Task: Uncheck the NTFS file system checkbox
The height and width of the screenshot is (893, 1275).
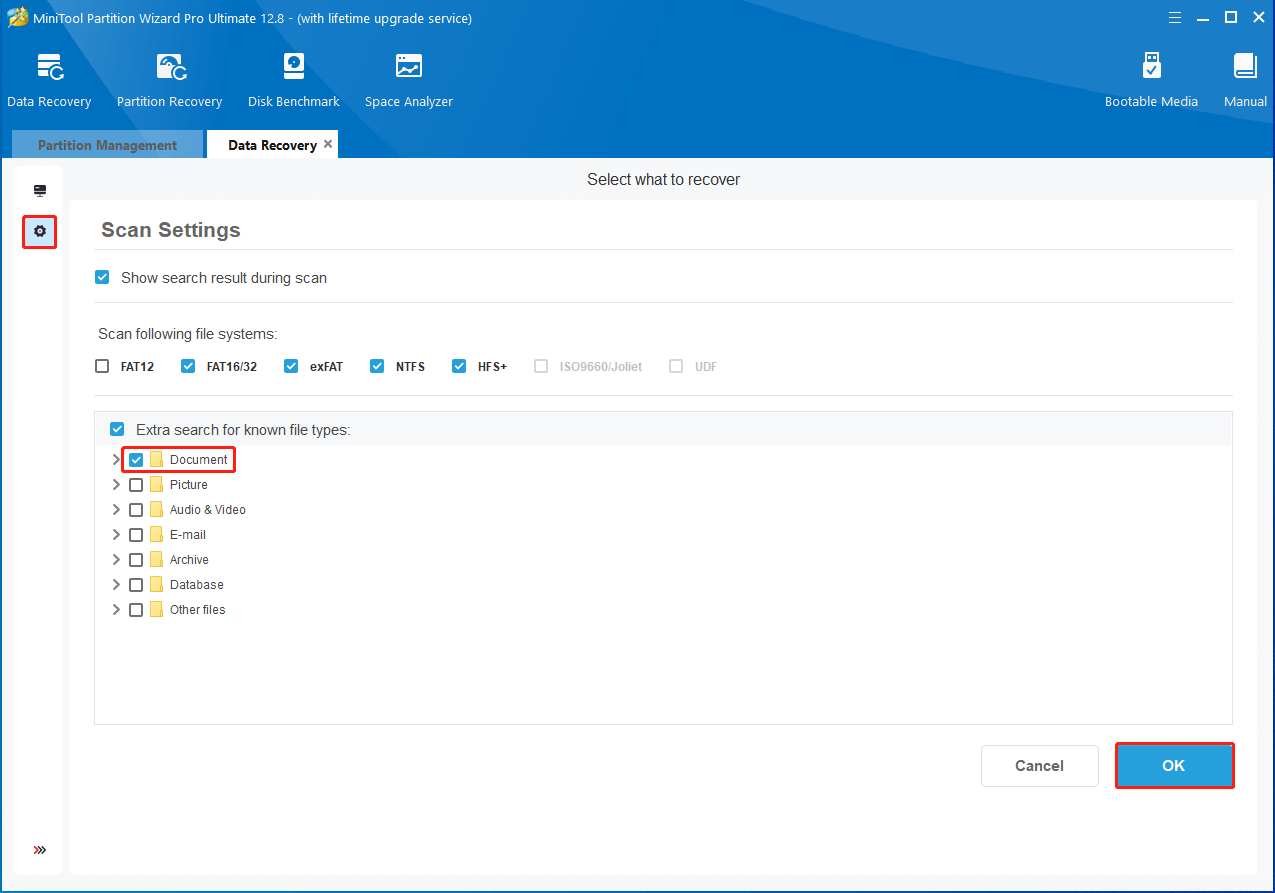Action: coord(377,366)
